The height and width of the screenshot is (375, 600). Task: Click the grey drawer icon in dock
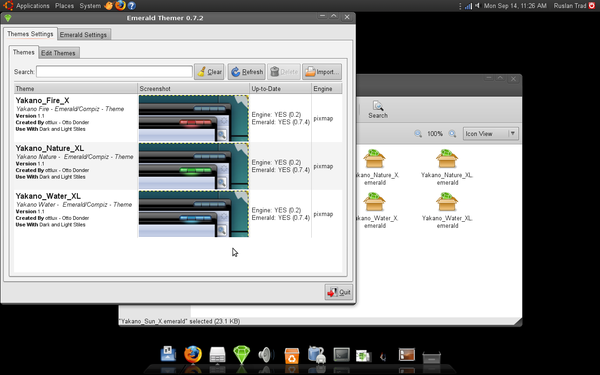coord(431,357)
